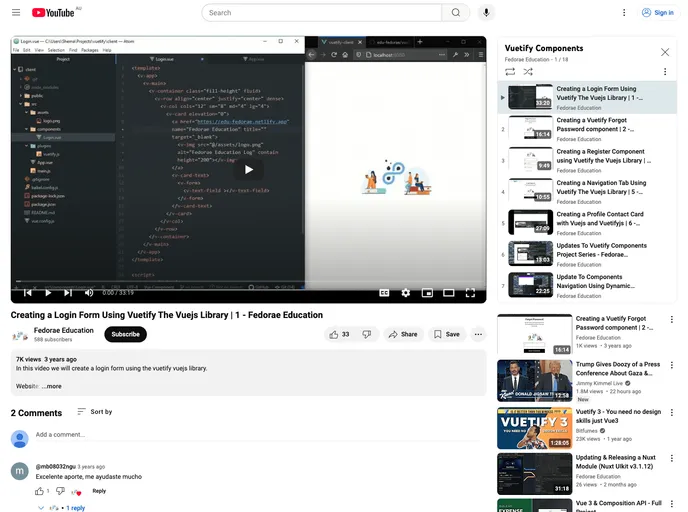The width and height of the screenshot is (688, 512).
Task: Expand the description with ...more
Action: [x=52, y=386]
